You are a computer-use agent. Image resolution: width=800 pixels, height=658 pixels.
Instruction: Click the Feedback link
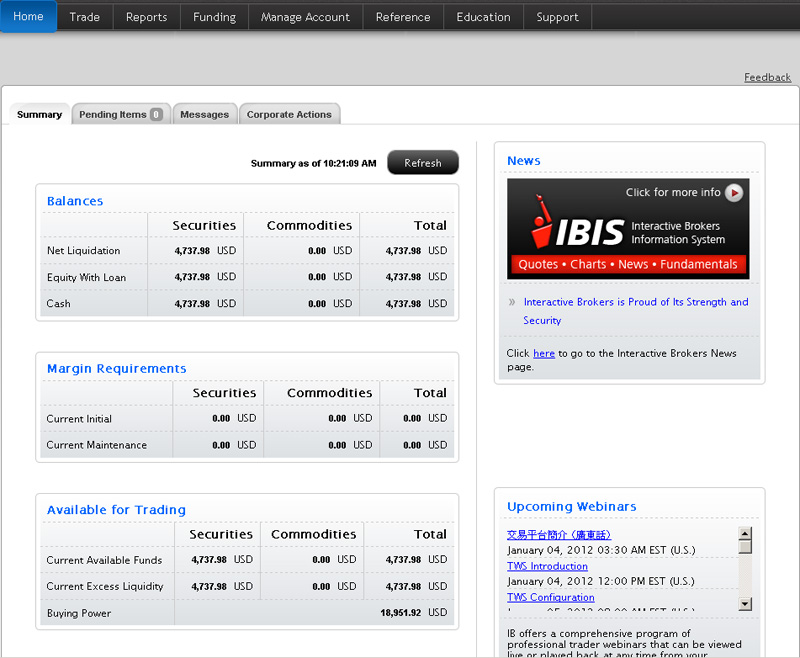[767, 77]
